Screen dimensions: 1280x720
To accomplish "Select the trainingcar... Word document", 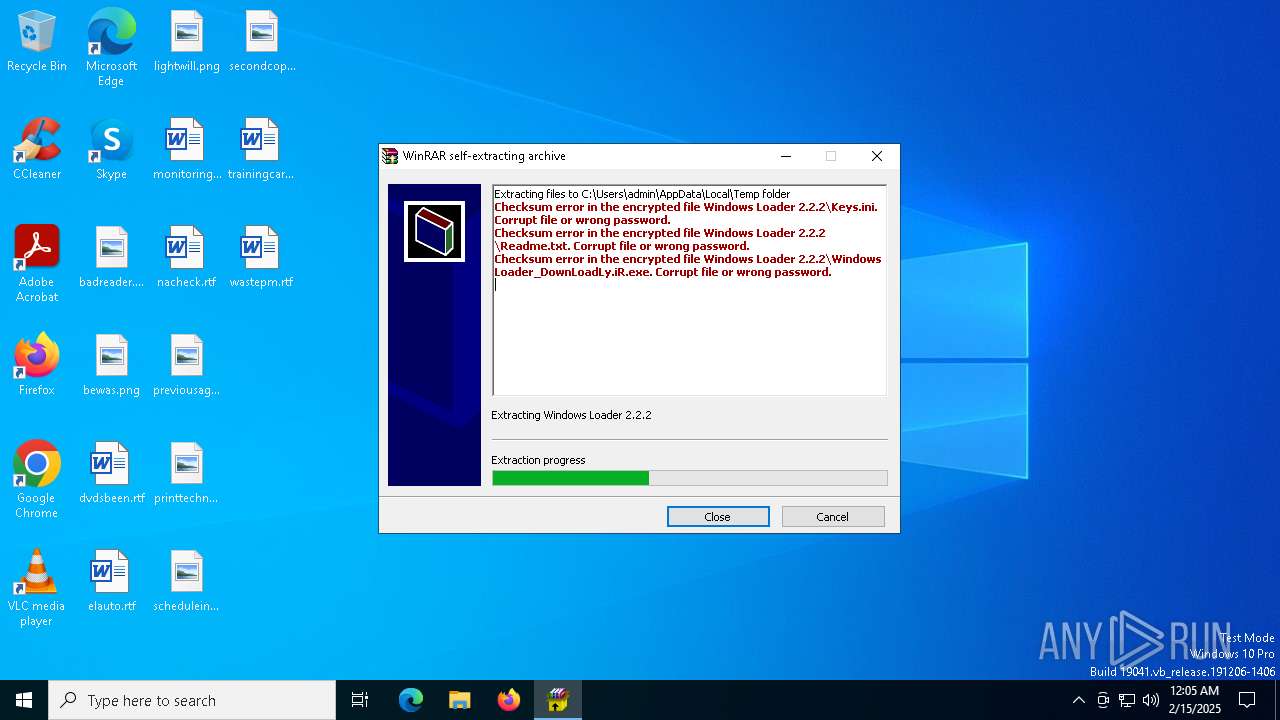I will pyautogui.click(x=261, y=149).
